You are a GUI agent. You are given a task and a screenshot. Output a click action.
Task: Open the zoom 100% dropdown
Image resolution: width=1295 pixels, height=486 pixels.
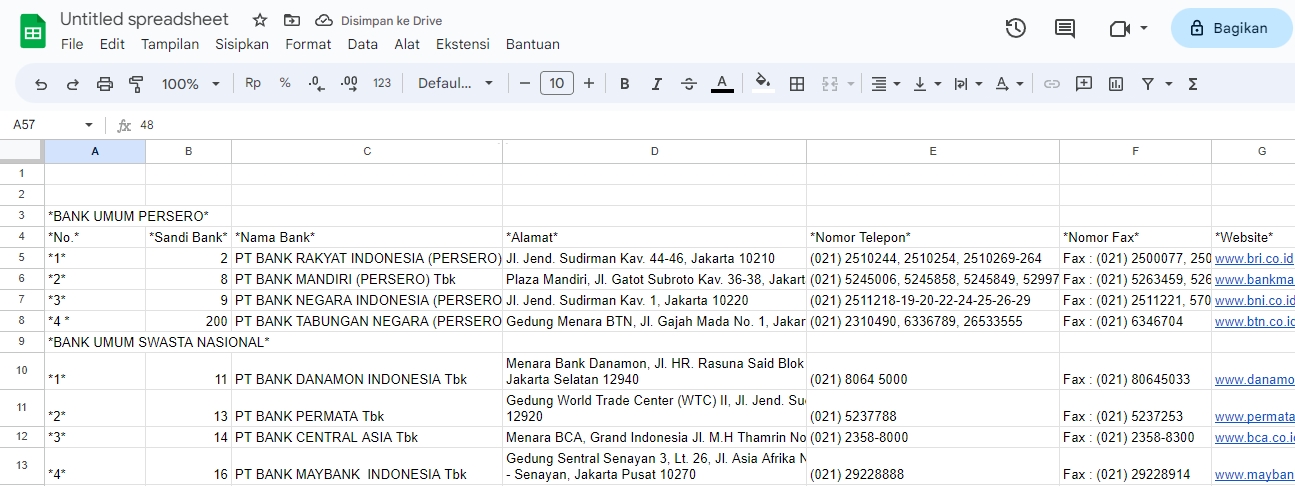tap(191, 84)
